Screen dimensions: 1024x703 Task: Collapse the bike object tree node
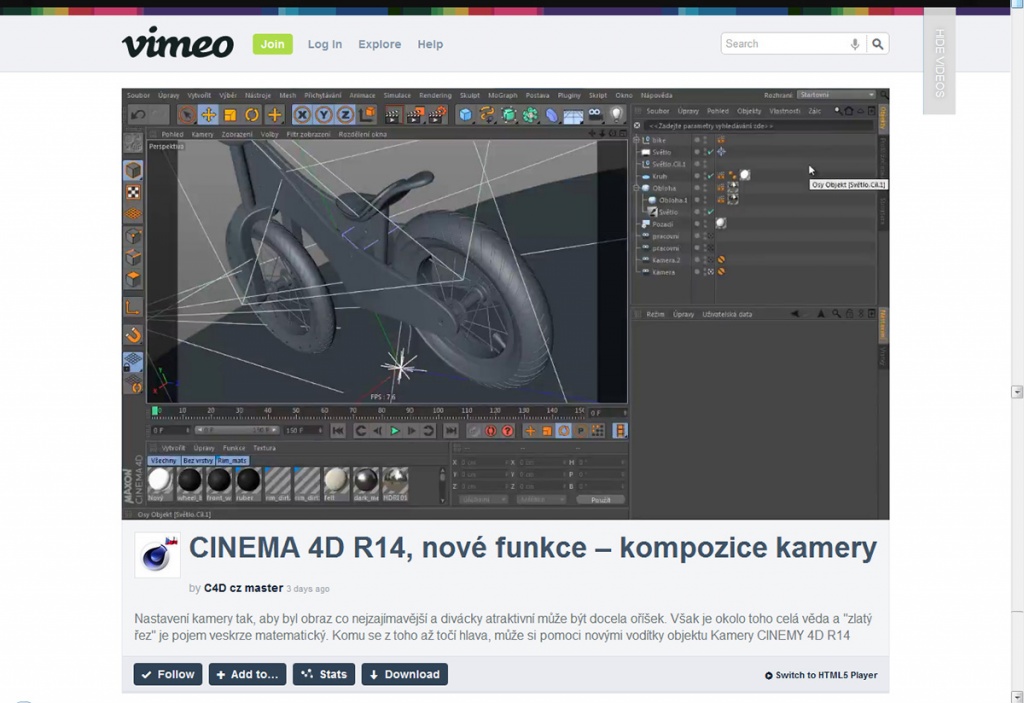pyautogui.click(x=637, y=140)
